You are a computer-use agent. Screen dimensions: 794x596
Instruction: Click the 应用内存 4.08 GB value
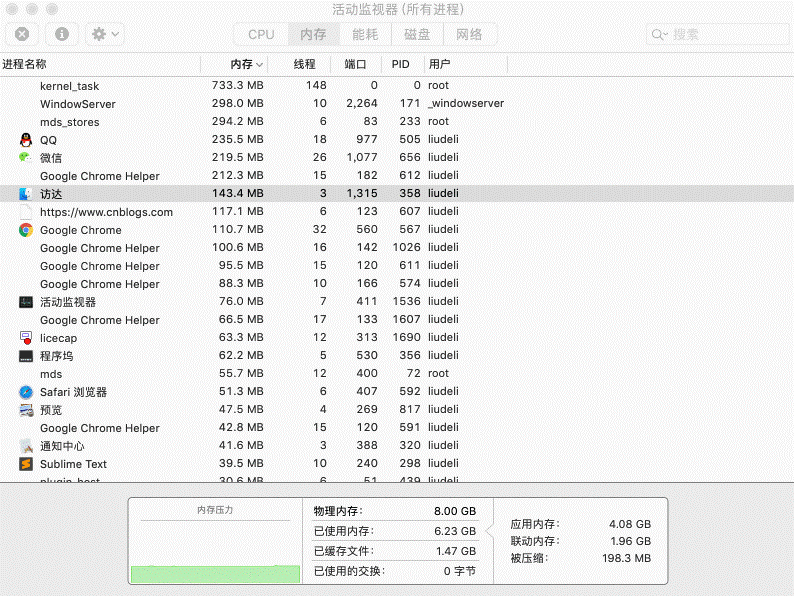tap(629, 524)
